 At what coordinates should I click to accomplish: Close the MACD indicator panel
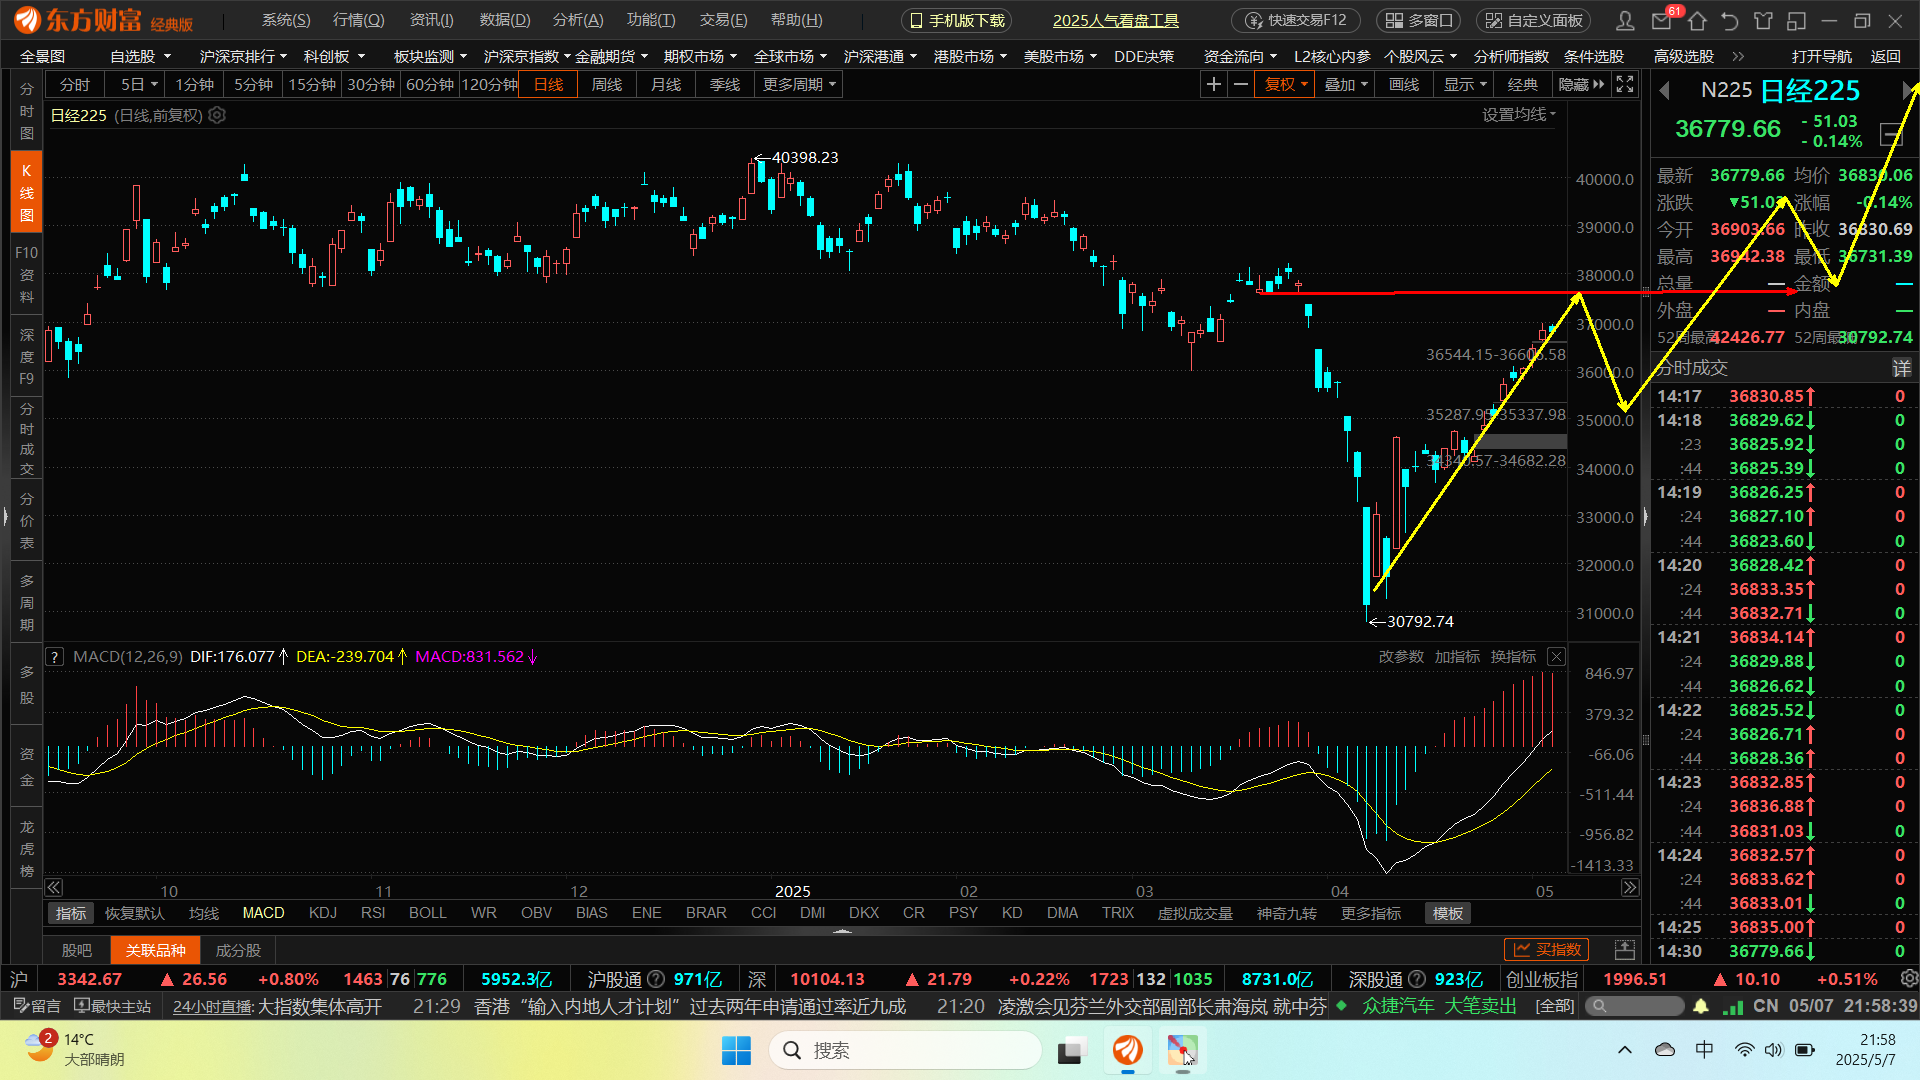(x=1556, y=657)
